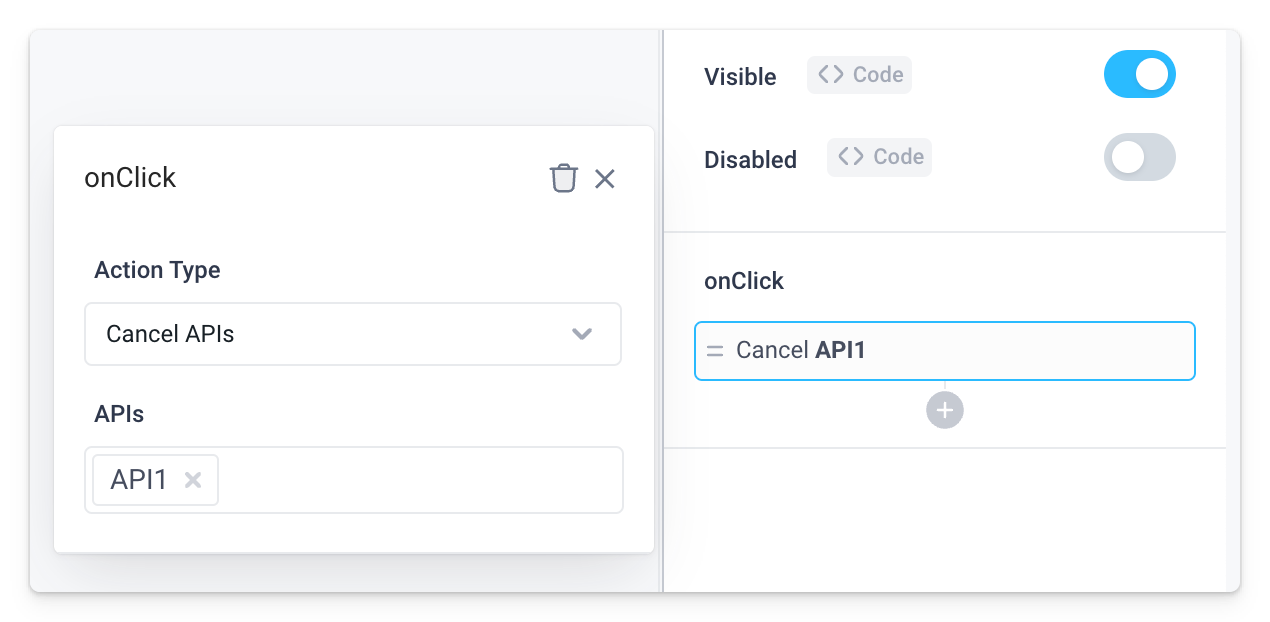Click the plus icon to add another action
This screenshot has width=1270, height=622.
coord(944,410)
